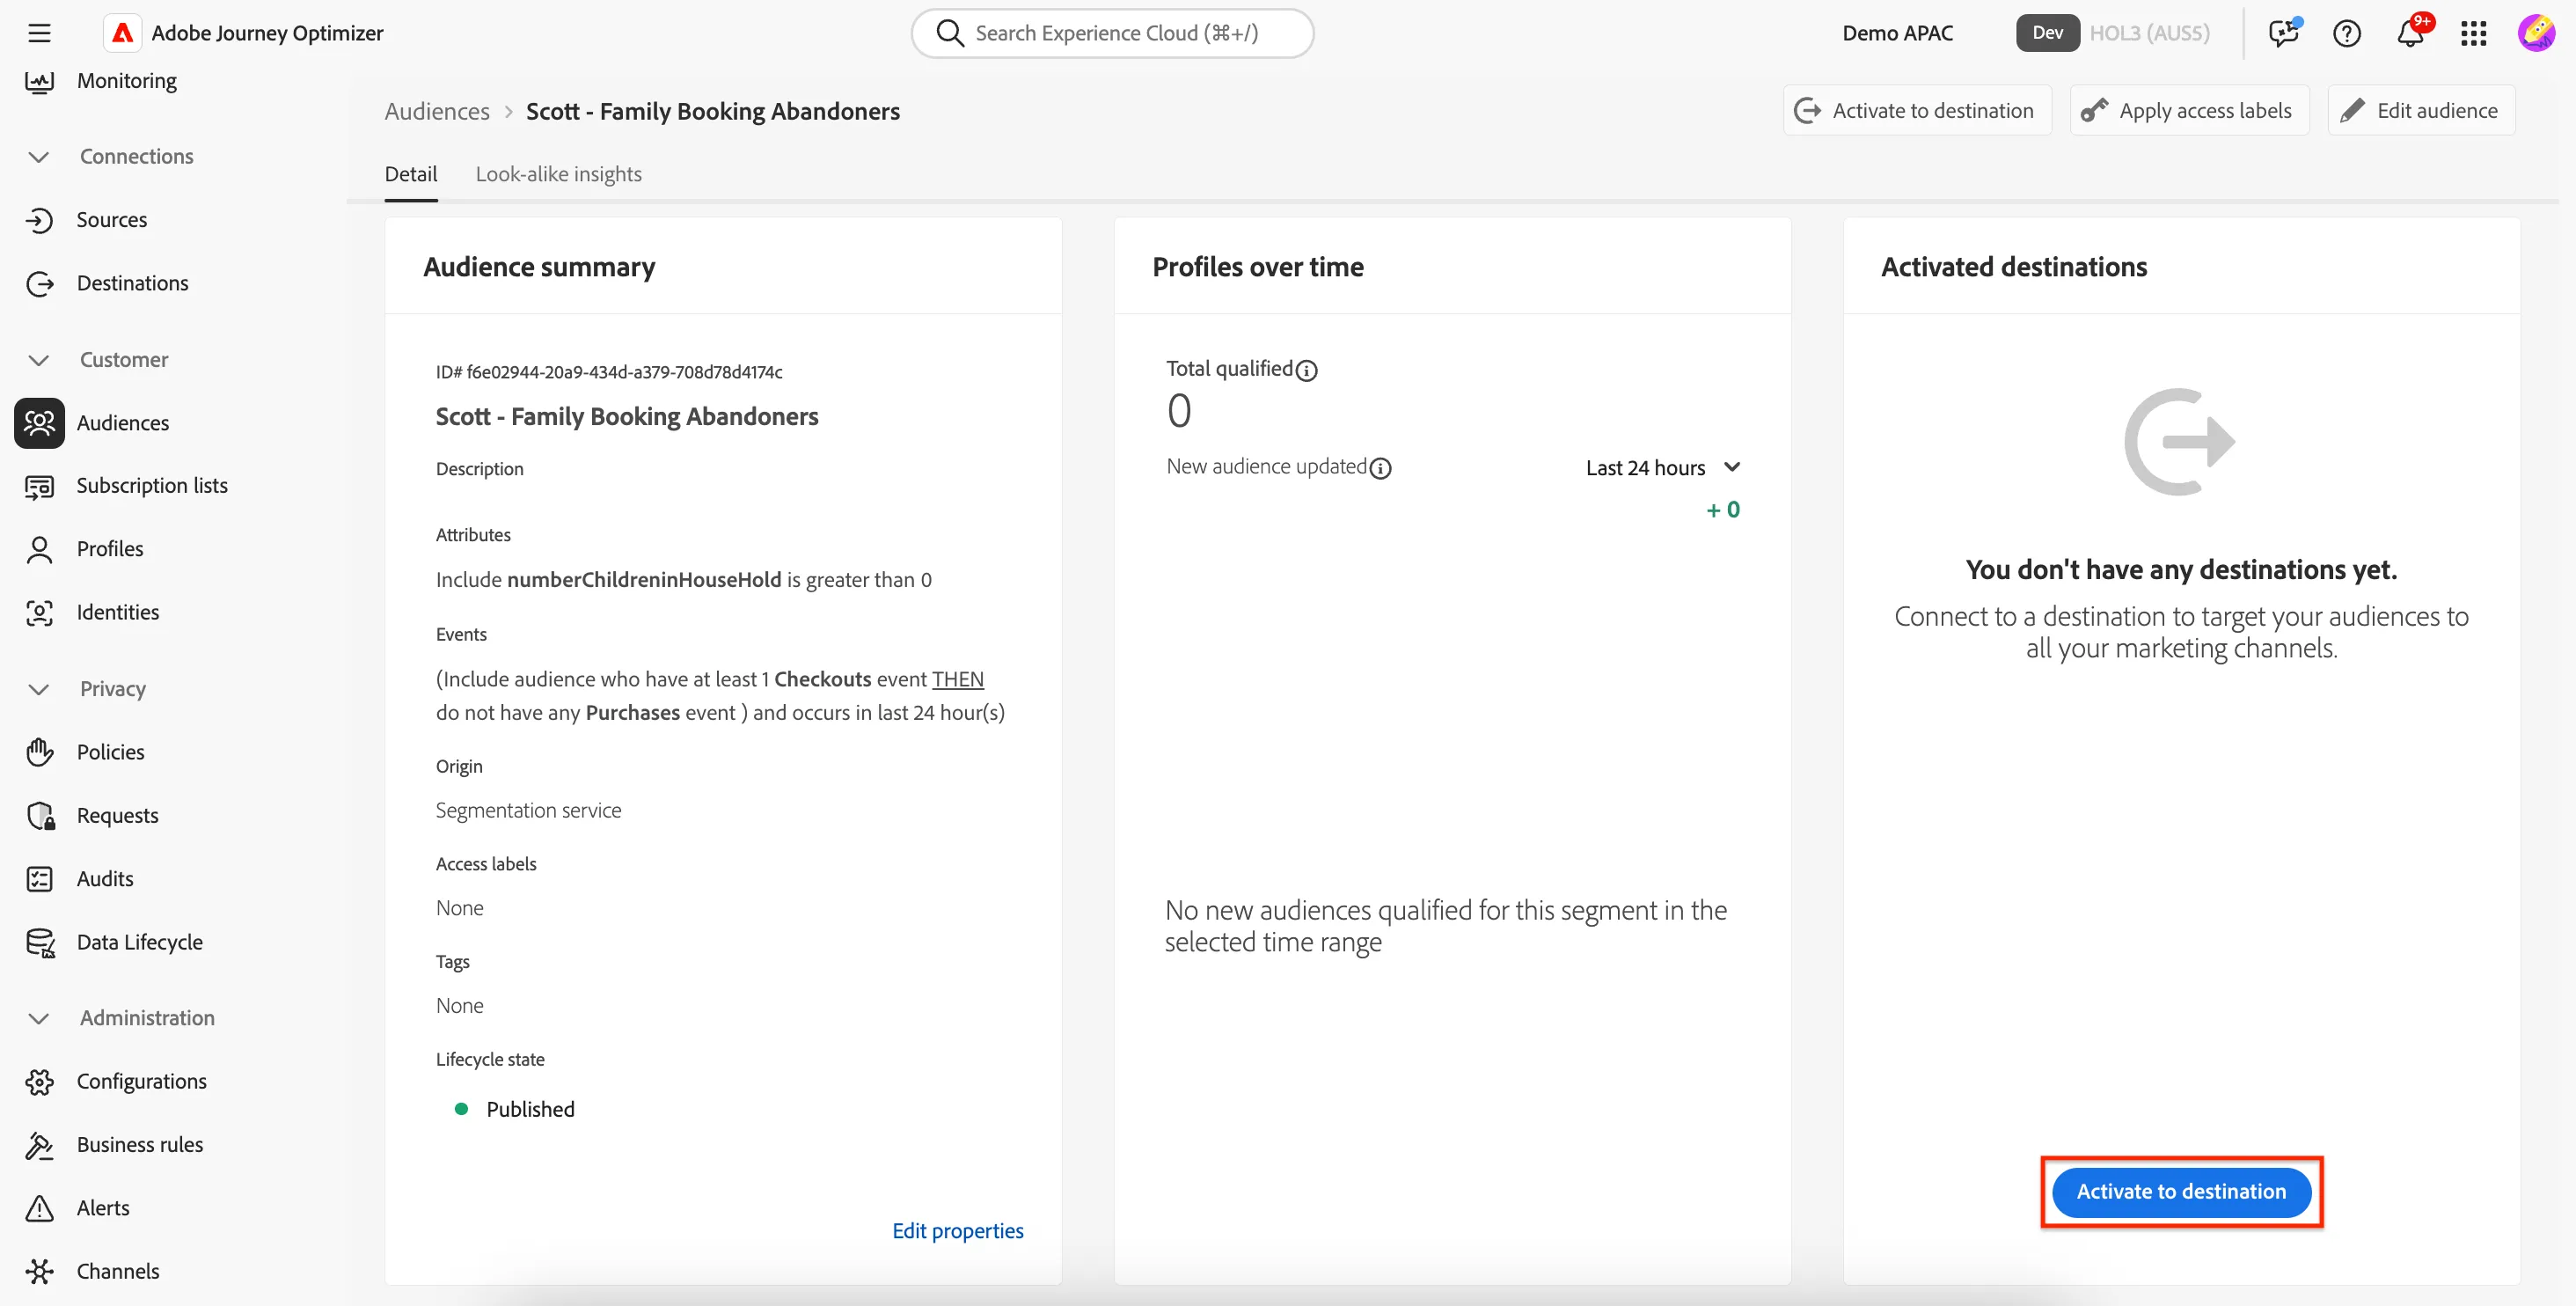Open the notifications bell

coord(2410,33)
